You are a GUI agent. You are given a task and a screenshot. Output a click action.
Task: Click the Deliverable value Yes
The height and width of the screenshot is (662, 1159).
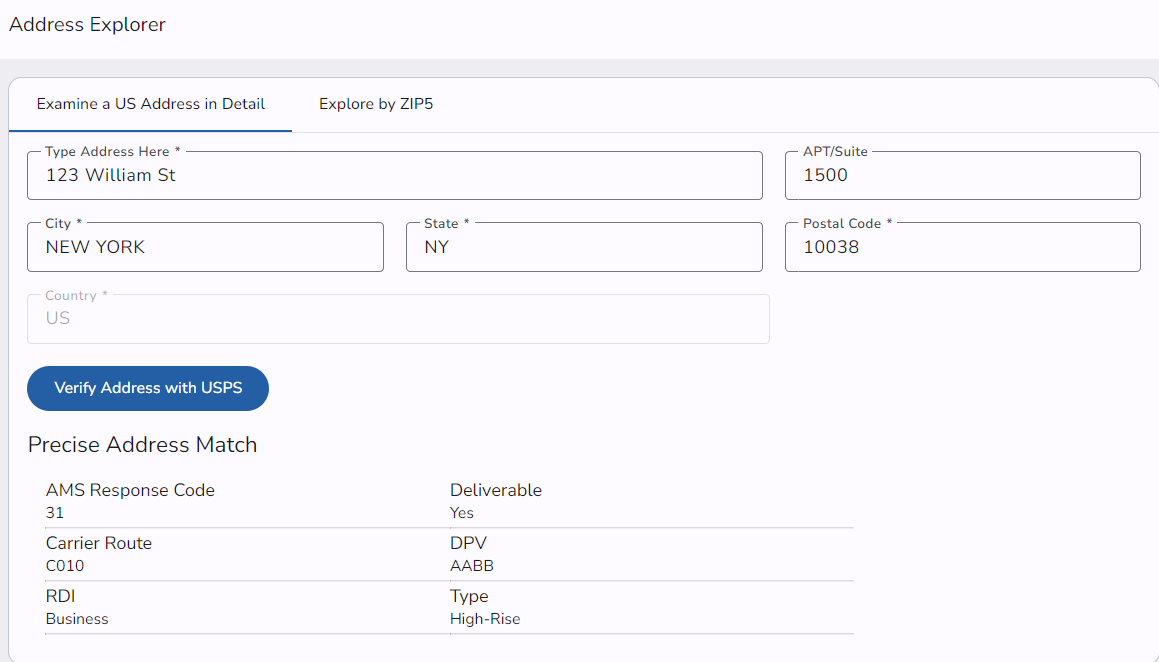click(462, 513)
